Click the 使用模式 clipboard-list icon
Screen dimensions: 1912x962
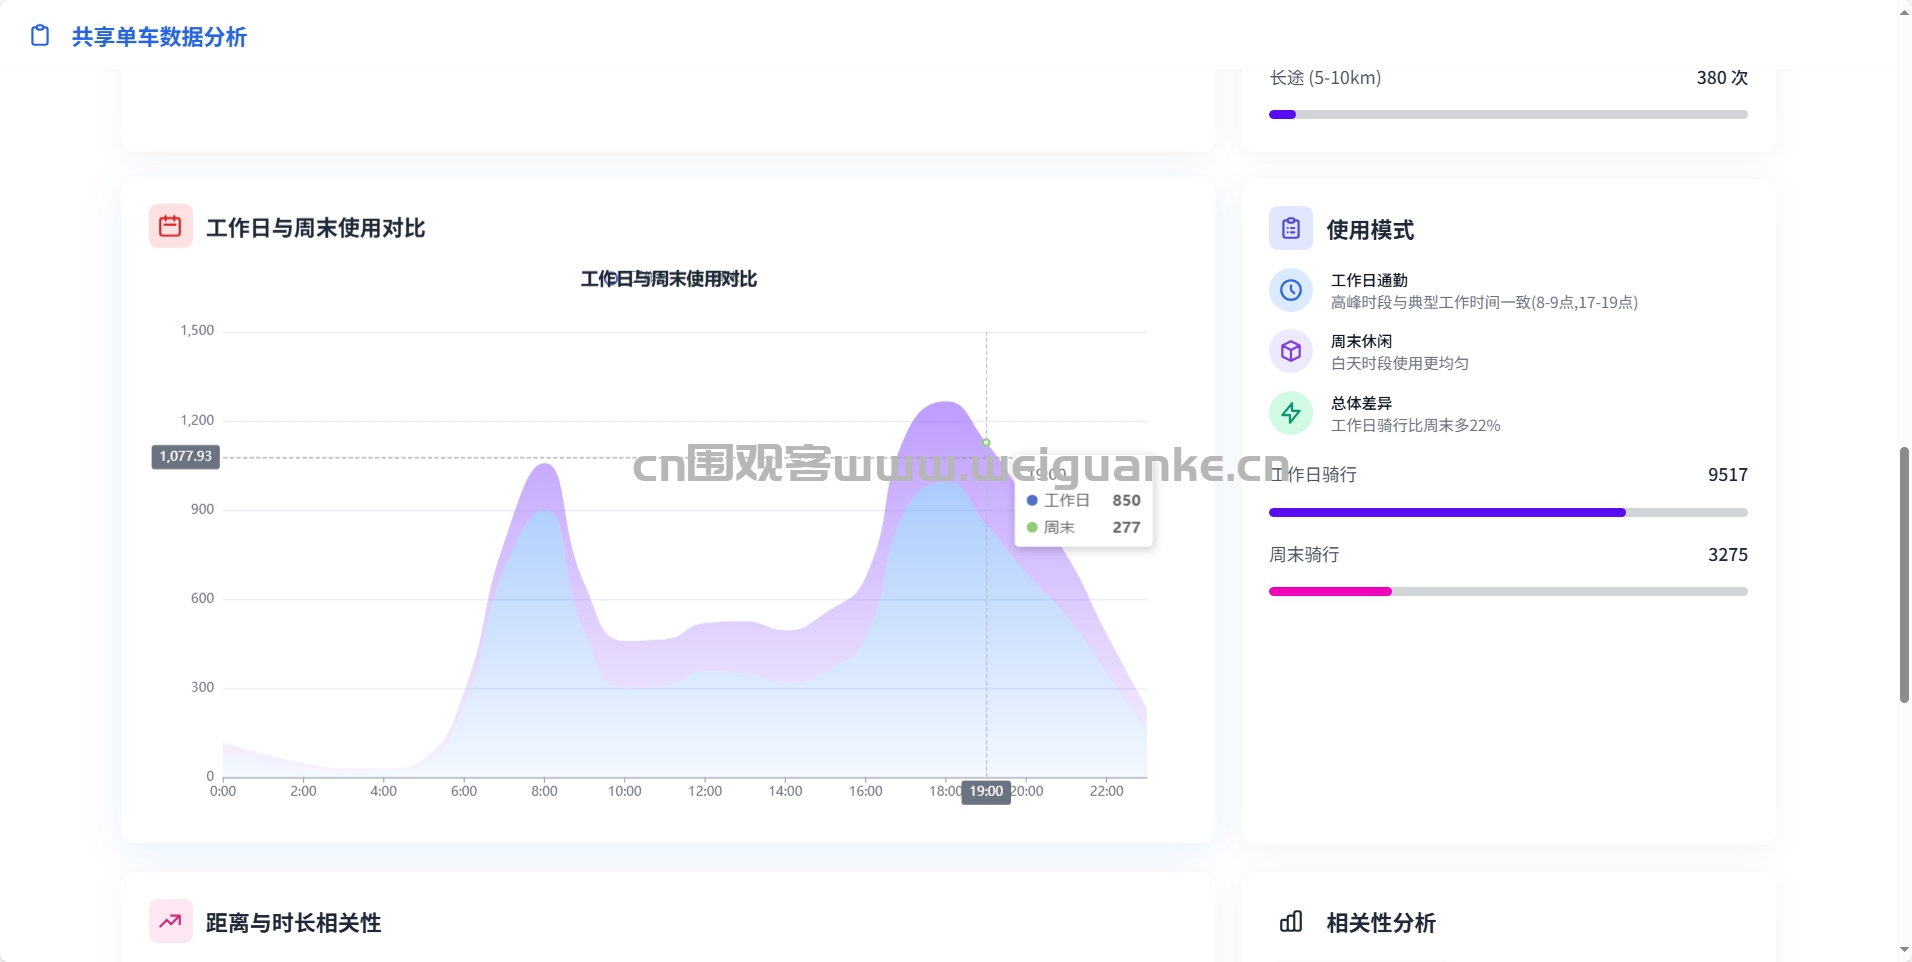(x=1290, y=228)
